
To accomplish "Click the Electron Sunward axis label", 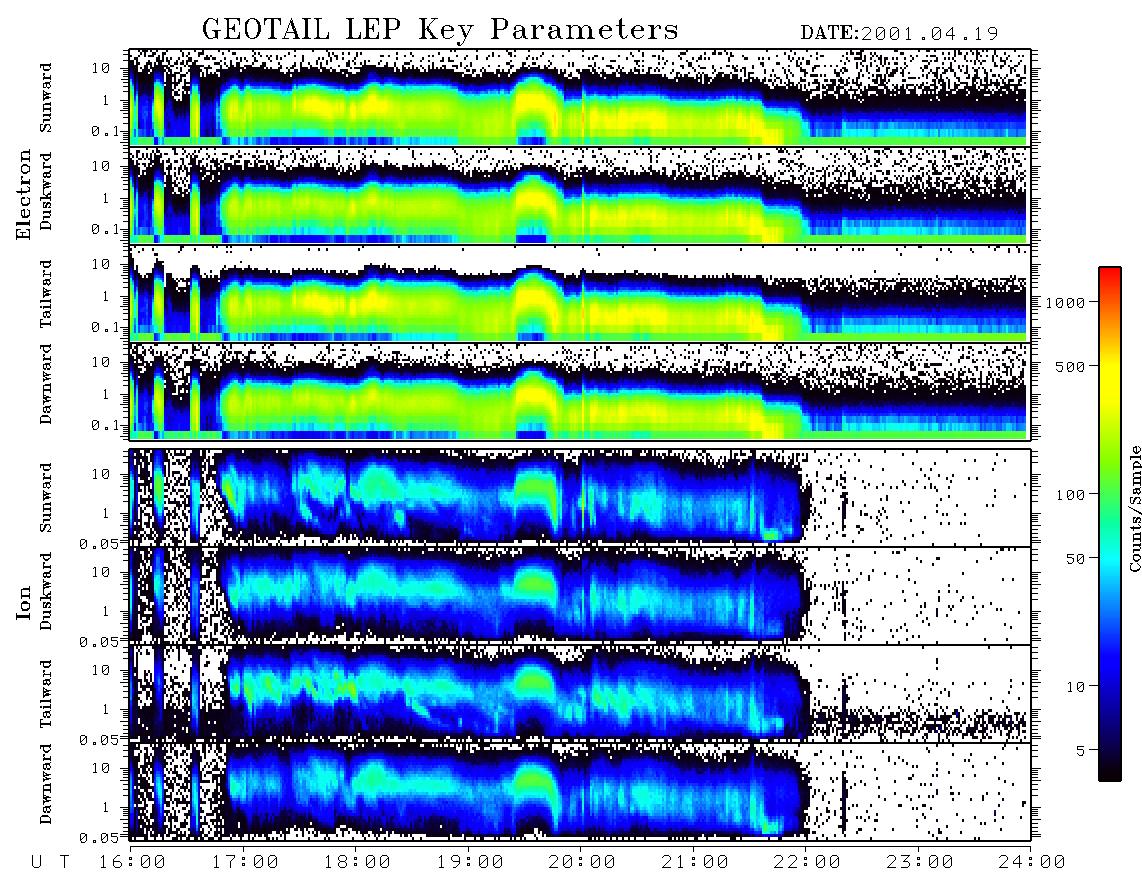I will (46, 98).
